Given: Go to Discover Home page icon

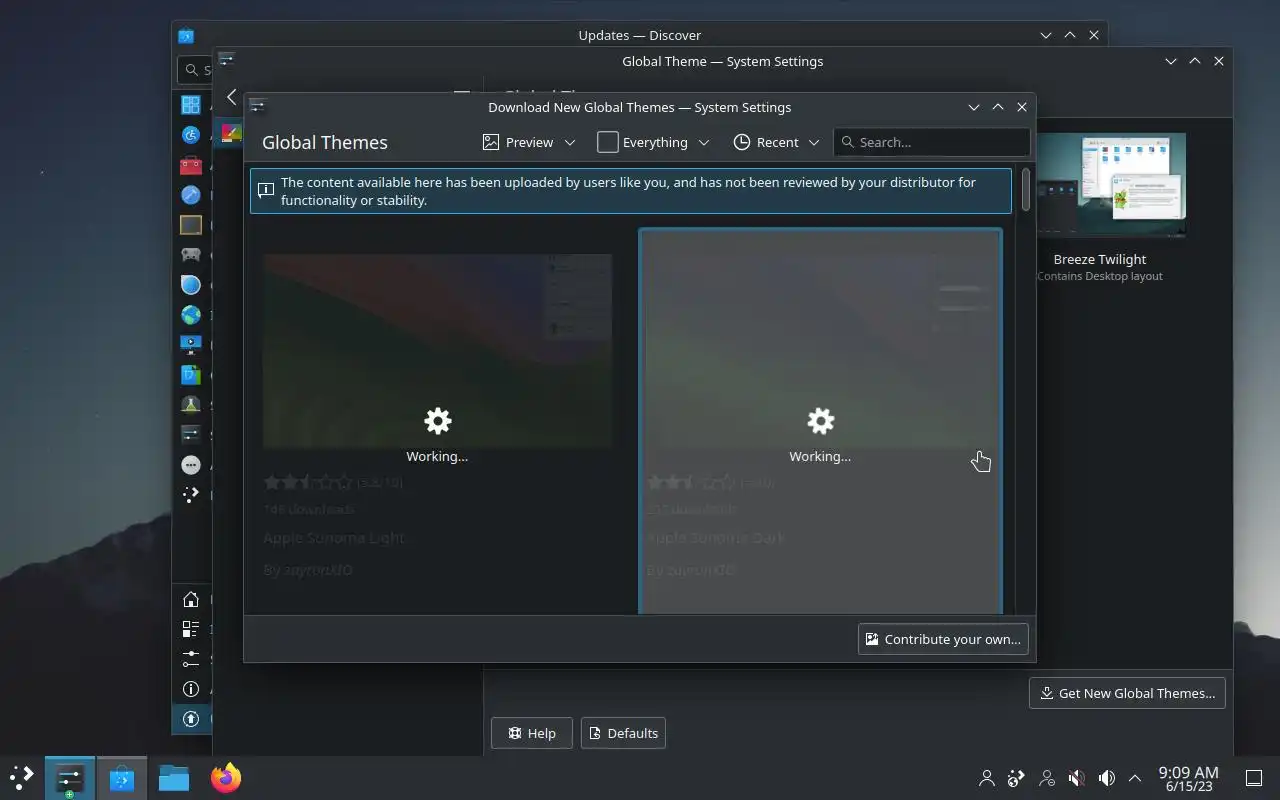Looking at the screenshot, I should click(x=191, y=599).
